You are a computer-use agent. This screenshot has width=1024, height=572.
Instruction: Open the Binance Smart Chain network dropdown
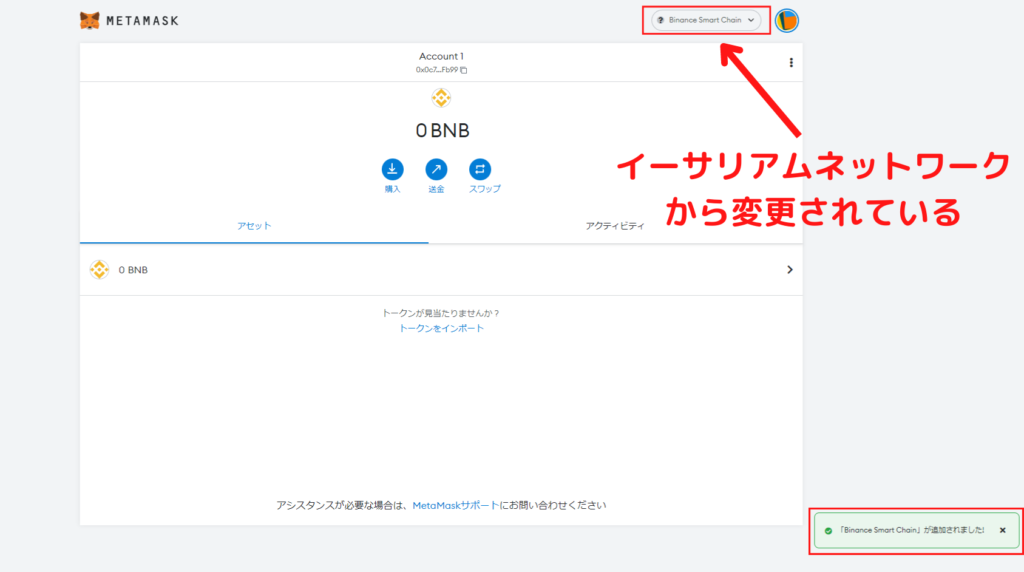pos(706,20)
